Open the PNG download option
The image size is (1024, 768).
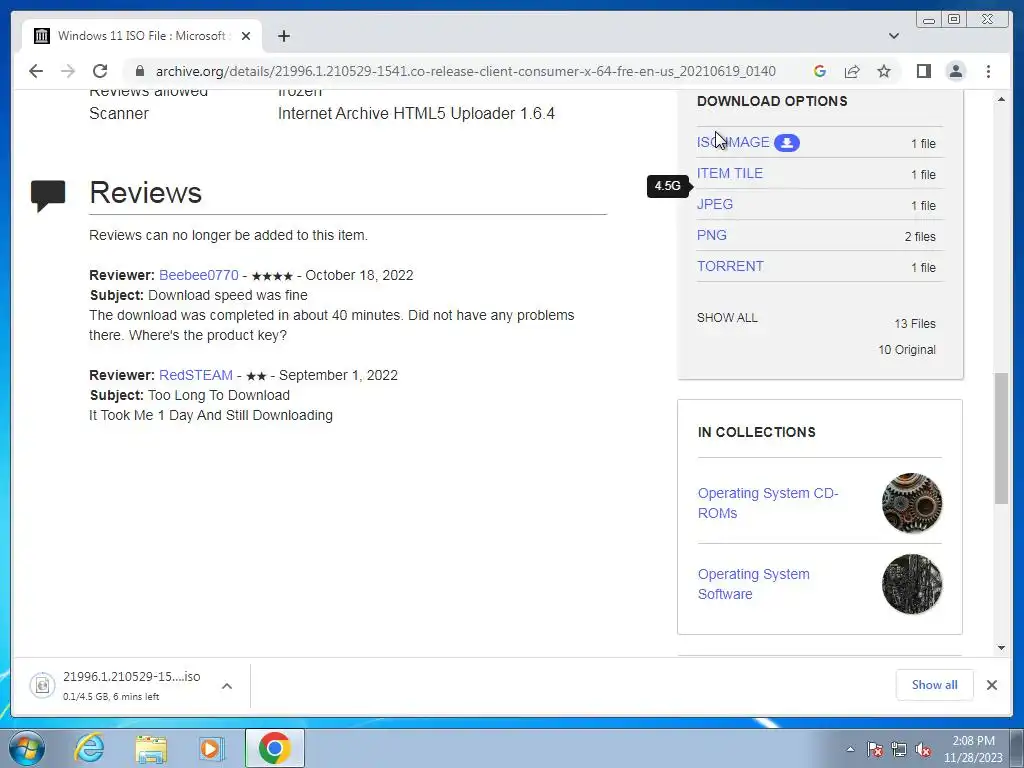[712, 235]
